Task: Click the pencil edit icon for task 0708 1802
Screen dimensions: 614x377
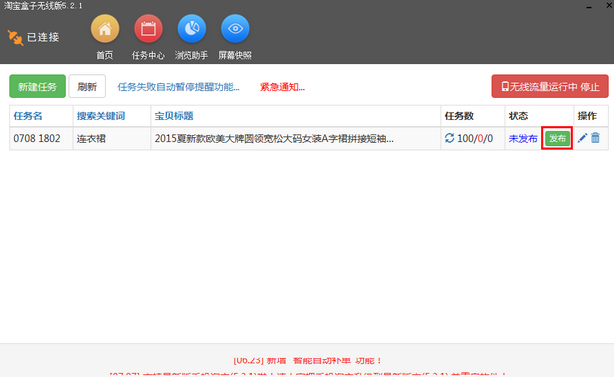Action: coord(582,138)
